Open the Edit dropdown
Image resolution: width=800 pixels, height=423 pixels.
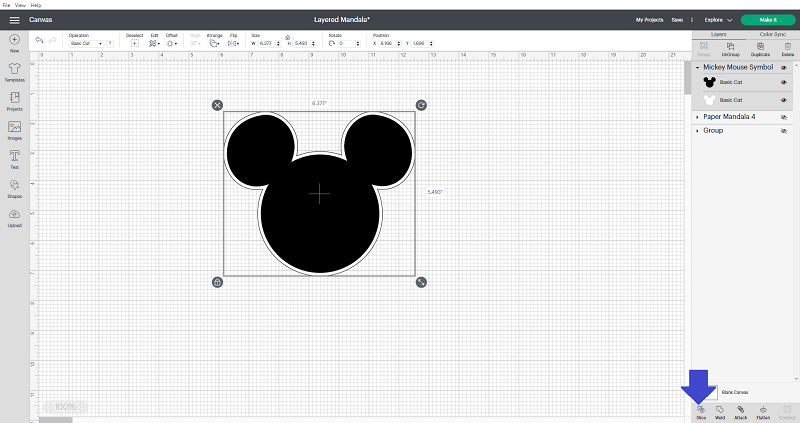tap(154, 43)
